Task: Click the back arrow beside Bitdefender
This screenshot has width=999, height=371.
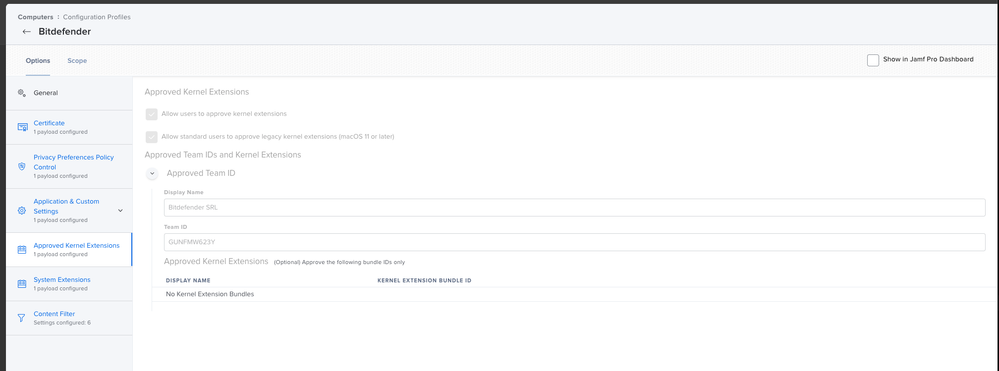Action: pos(26,31)
